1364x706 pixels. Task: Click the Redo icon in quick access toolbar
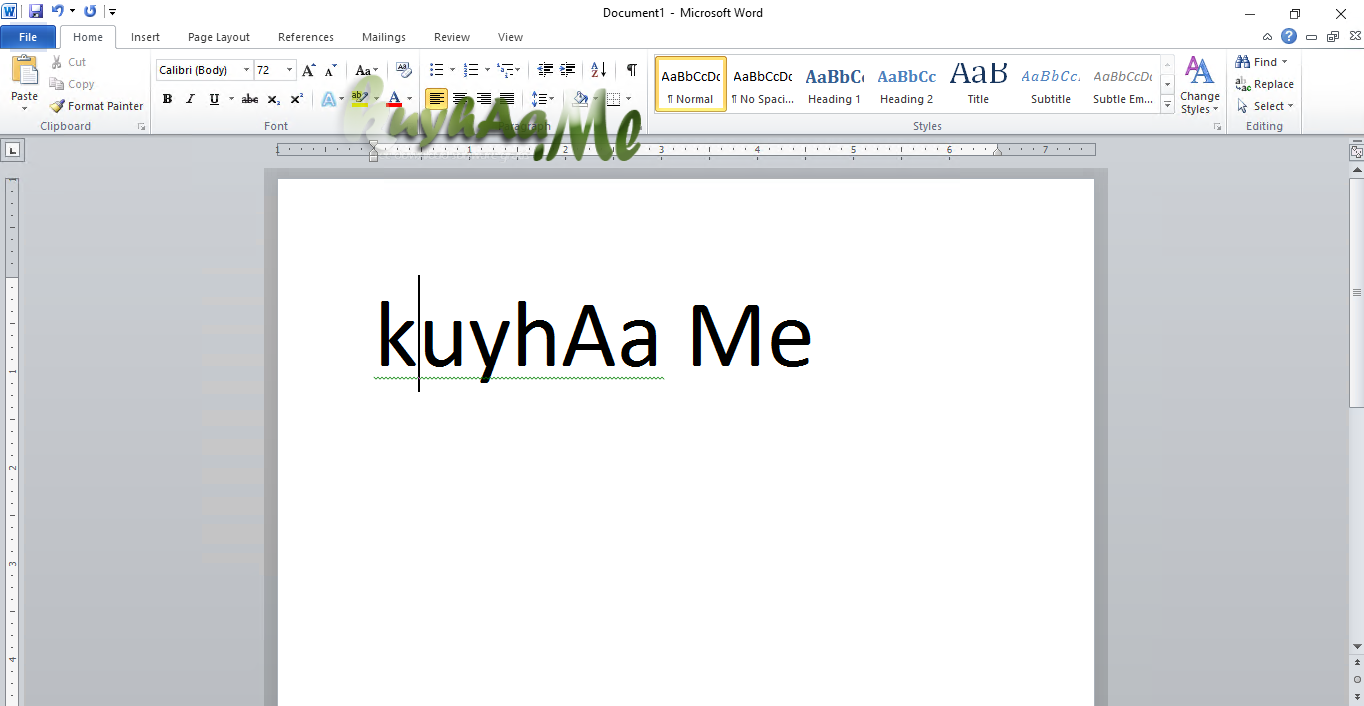pos(90,11)
